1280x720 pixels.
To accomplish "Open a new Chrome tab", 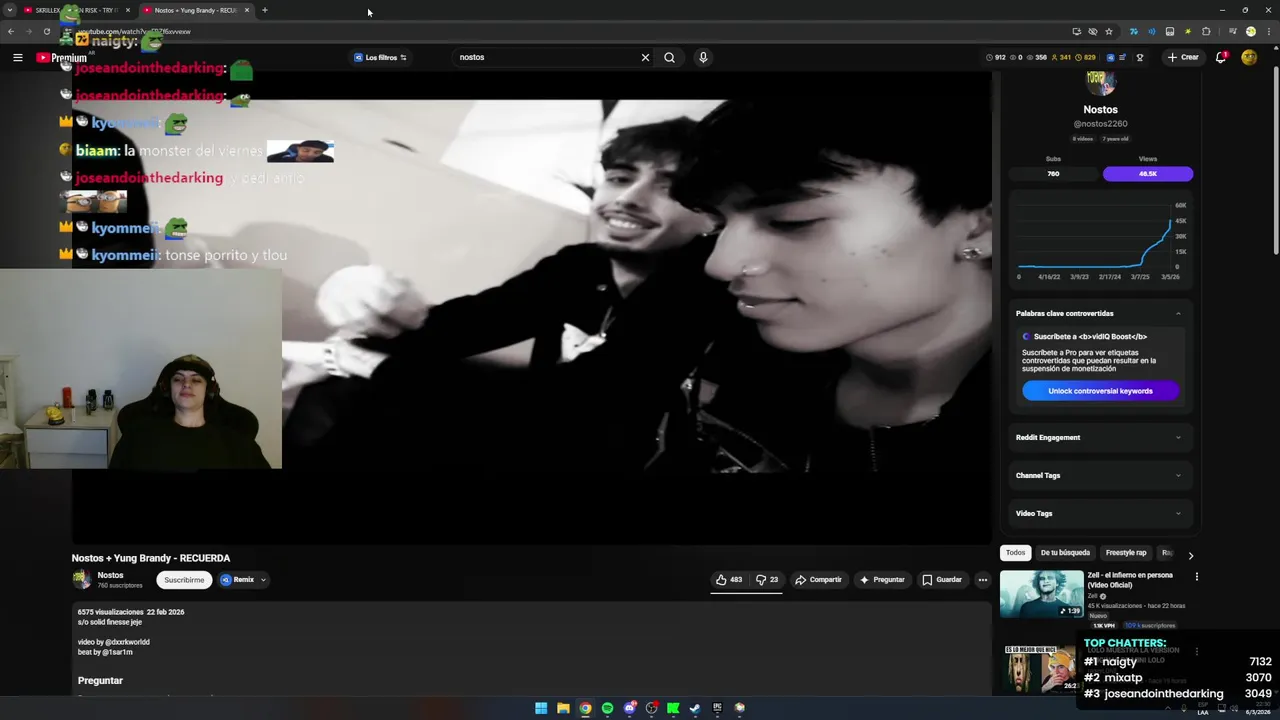I will (264, 10).
